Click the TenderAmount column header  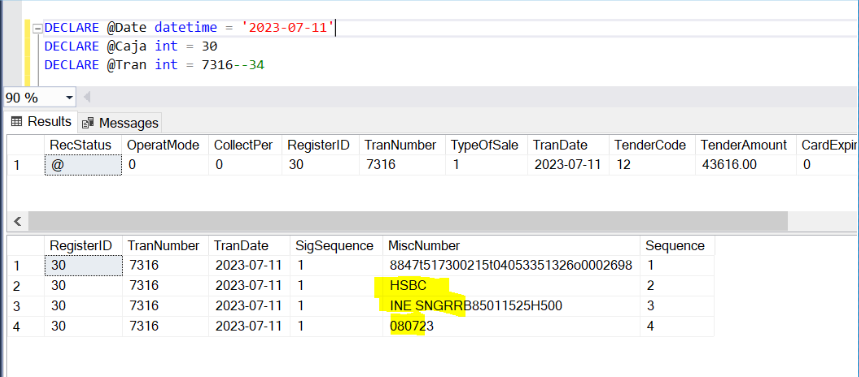[746, 145]
